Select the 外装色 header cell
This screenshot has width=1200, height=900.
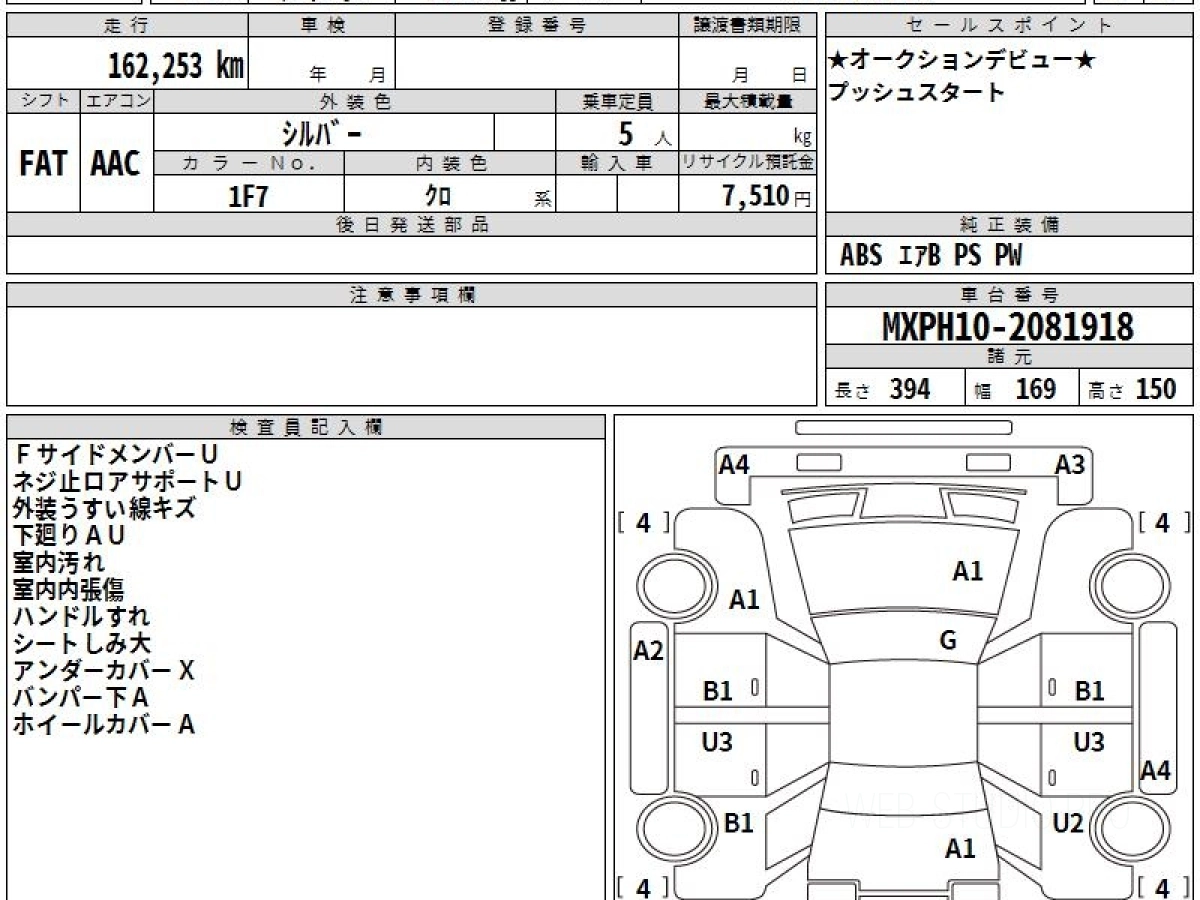pos(355,101)
